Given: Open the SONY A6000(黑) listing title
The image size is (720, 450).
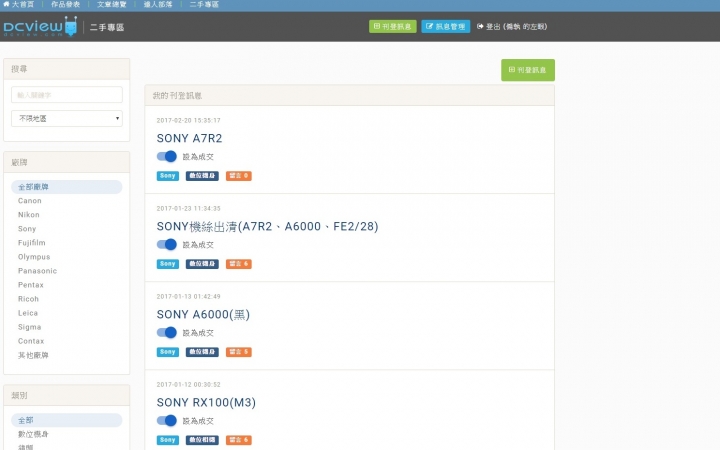Looking at the screenshot, I should coord(203,315).
